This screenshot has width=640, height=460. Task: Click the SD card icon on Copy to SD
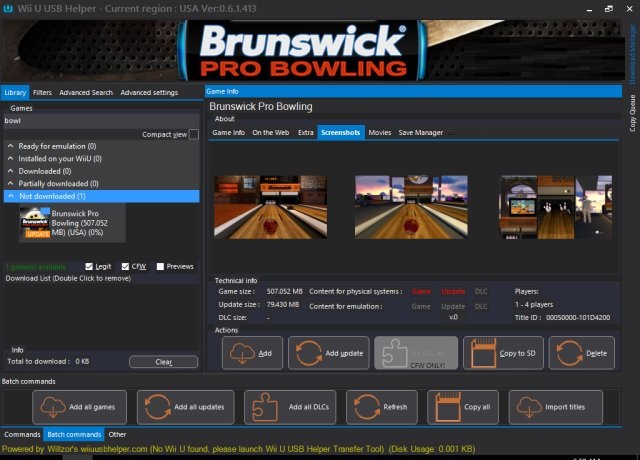pos(484,353)
